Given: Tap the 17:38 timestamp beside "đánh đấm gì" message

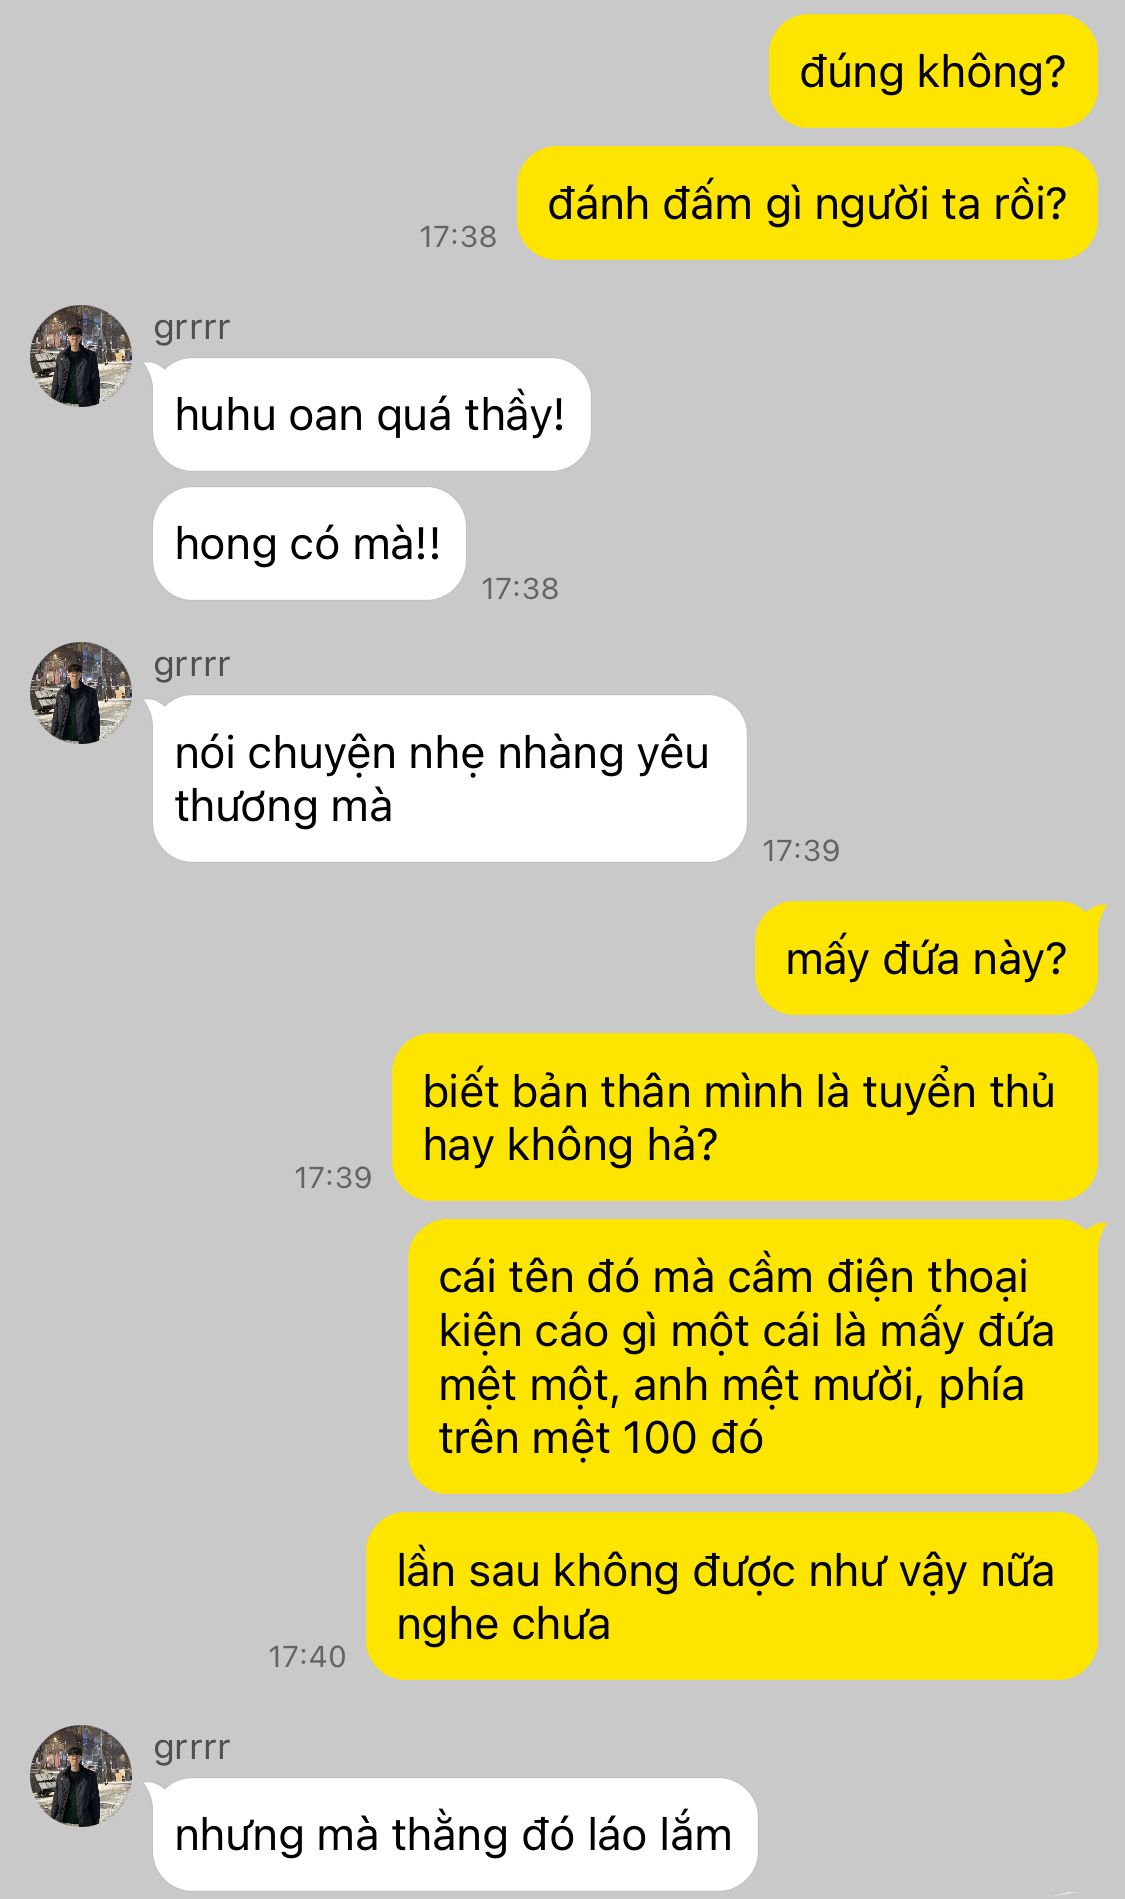Looking at the screenshot, I should (x=458, y=237).
